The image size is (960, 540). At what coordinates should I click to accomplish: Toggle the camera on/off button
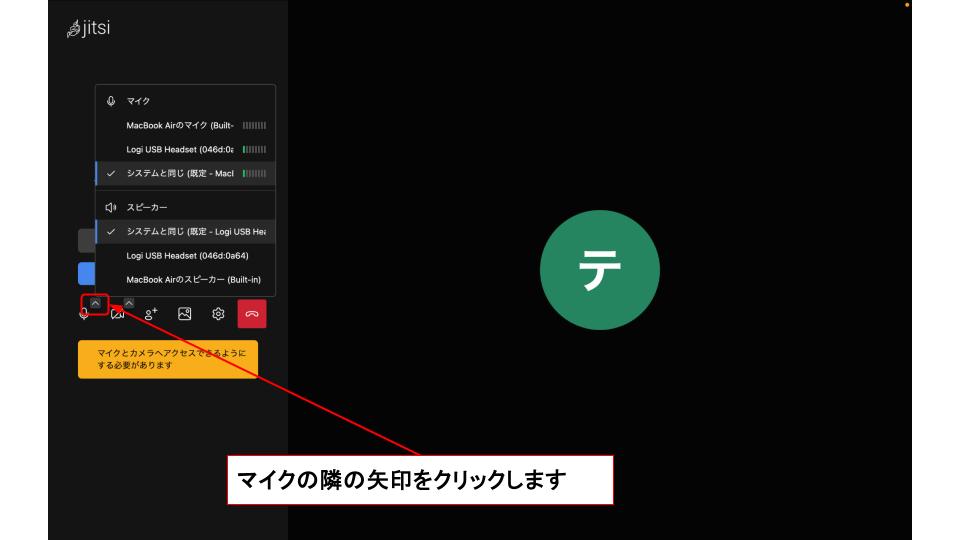(x=117, y=314)
